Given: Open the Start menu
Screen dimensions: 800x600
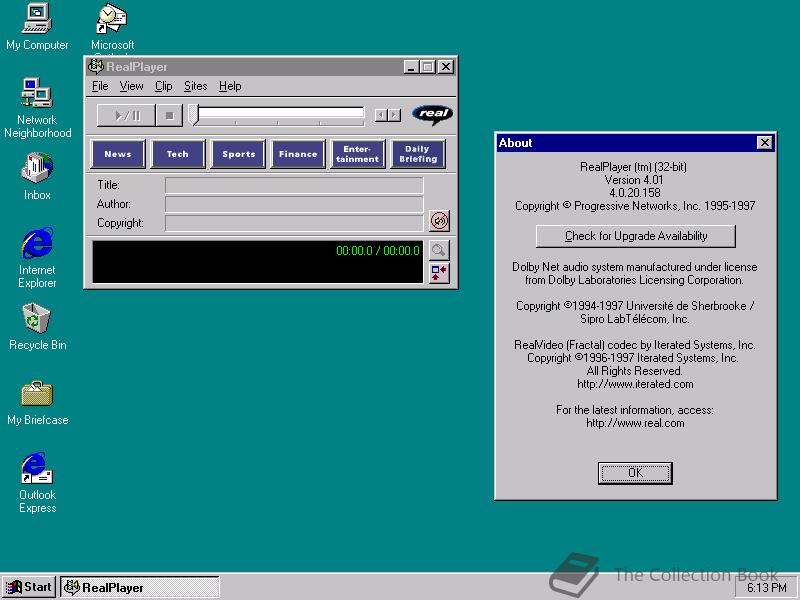Looking at the screenshot, I should pyautogui.click(x=29, y=587).
